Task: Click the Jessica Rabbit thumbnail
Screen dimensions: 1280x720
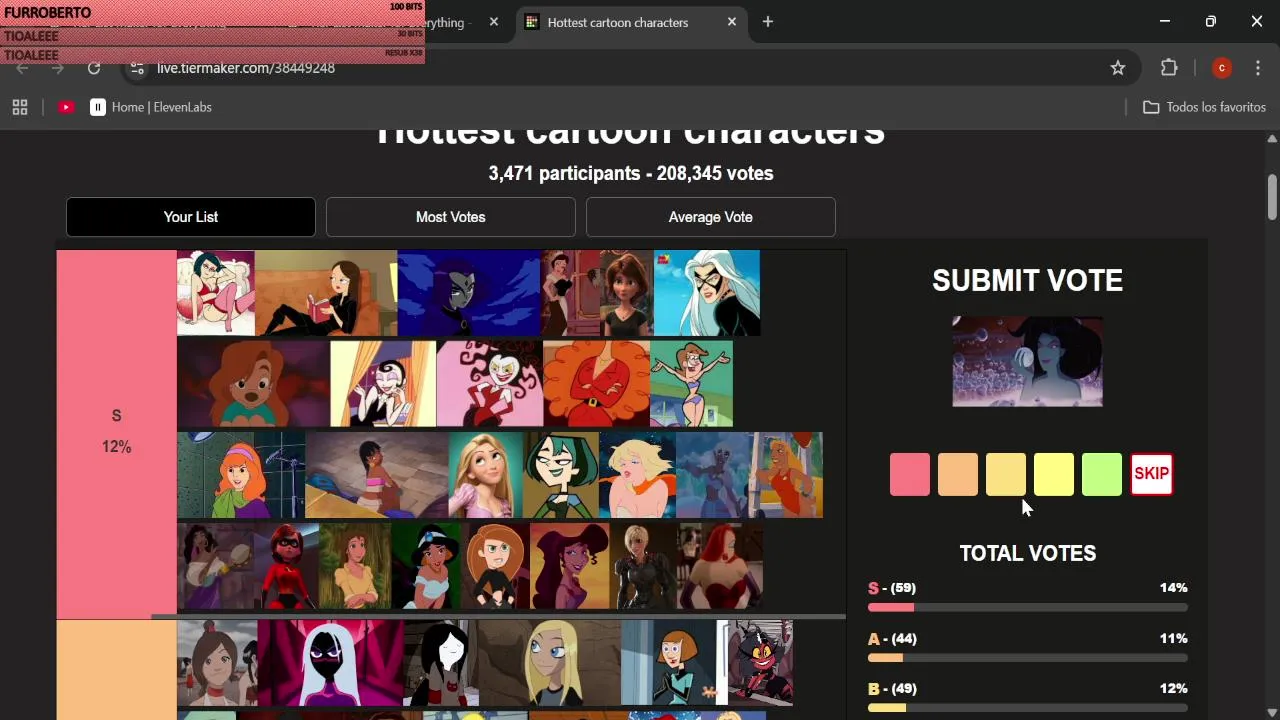Action: pos(721,566)
